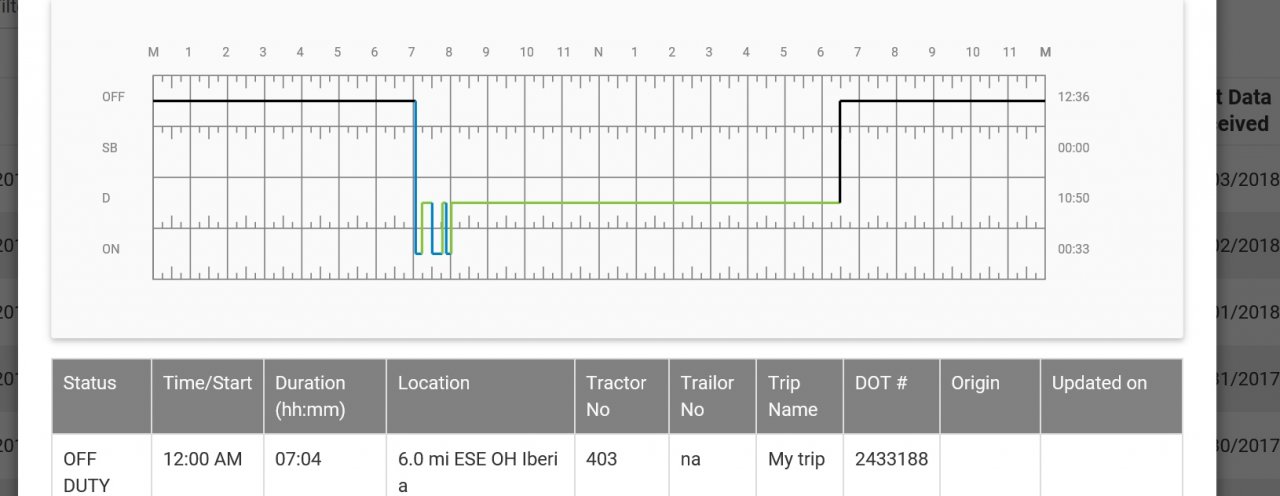Image resolution: width=1280 pixels, height=496 pixels.
Task: Click the D row total 10:50
Action: click(x=1073, y=198)
